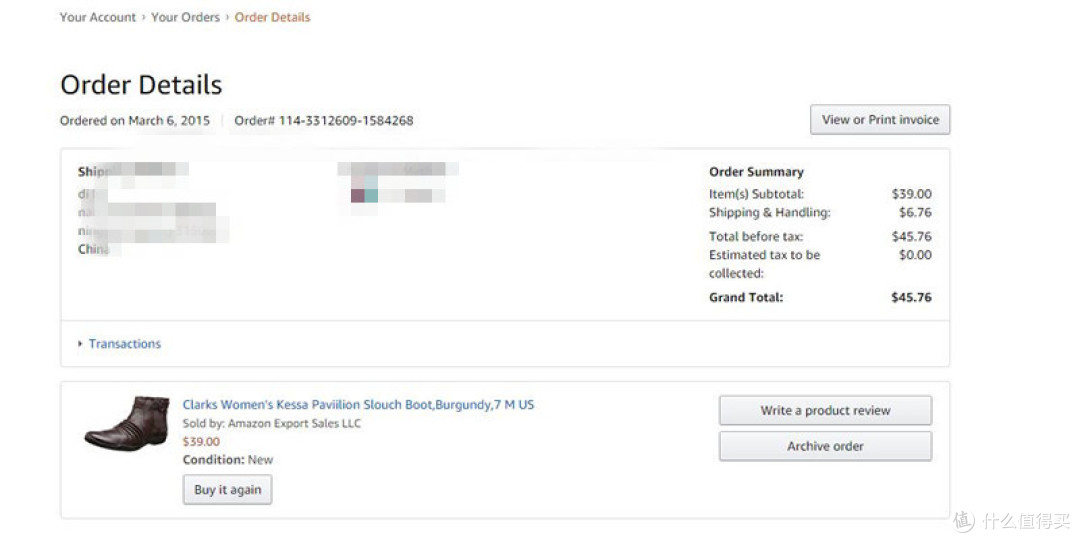Click the orange Order Details breadcrumb
The height and width of the screenshot is (543, 1080).
click(272, 17)
